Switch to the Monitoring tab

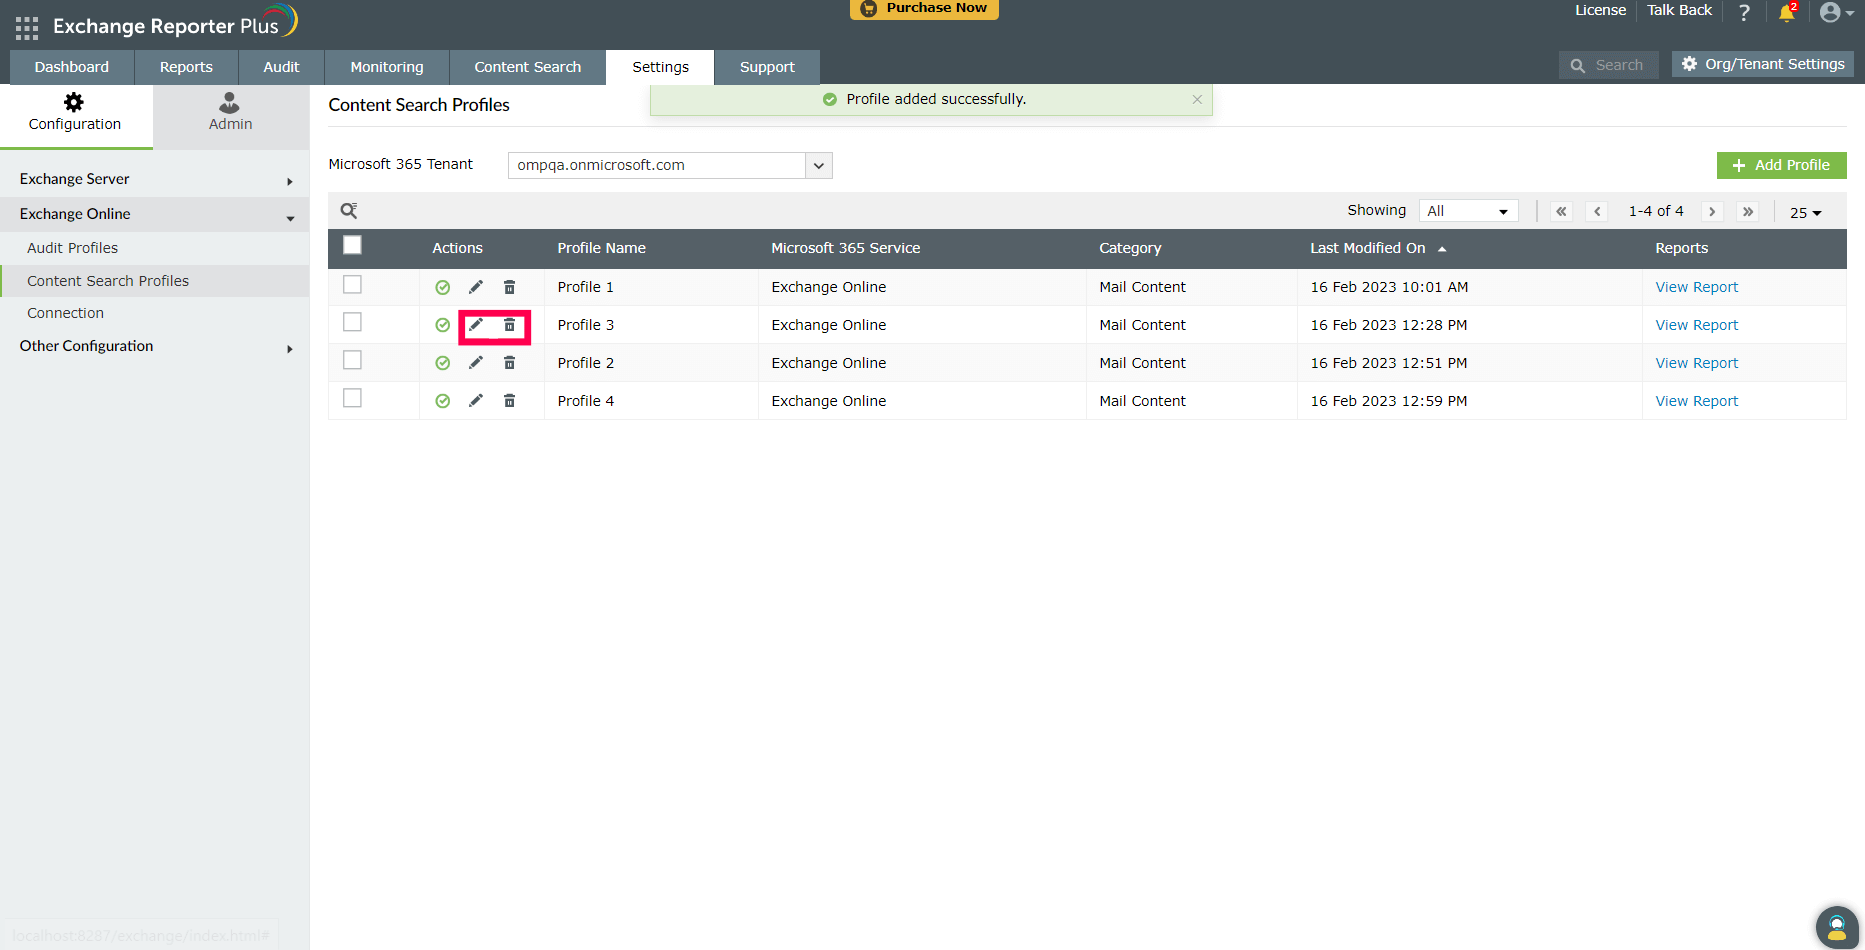(x=387, y=67)
